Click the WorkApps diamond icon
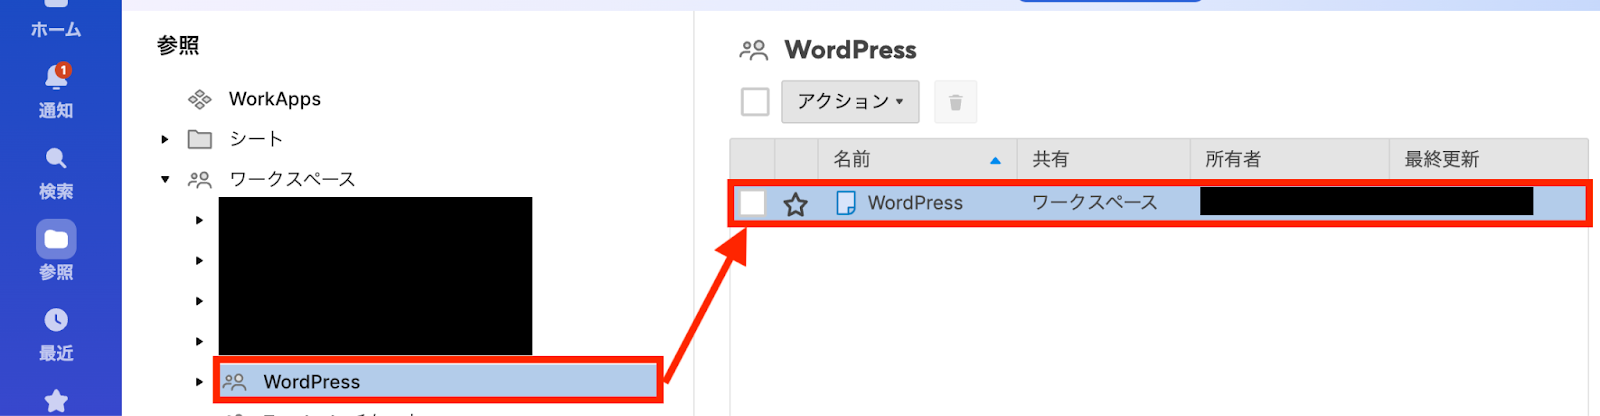 coord(200,99)
